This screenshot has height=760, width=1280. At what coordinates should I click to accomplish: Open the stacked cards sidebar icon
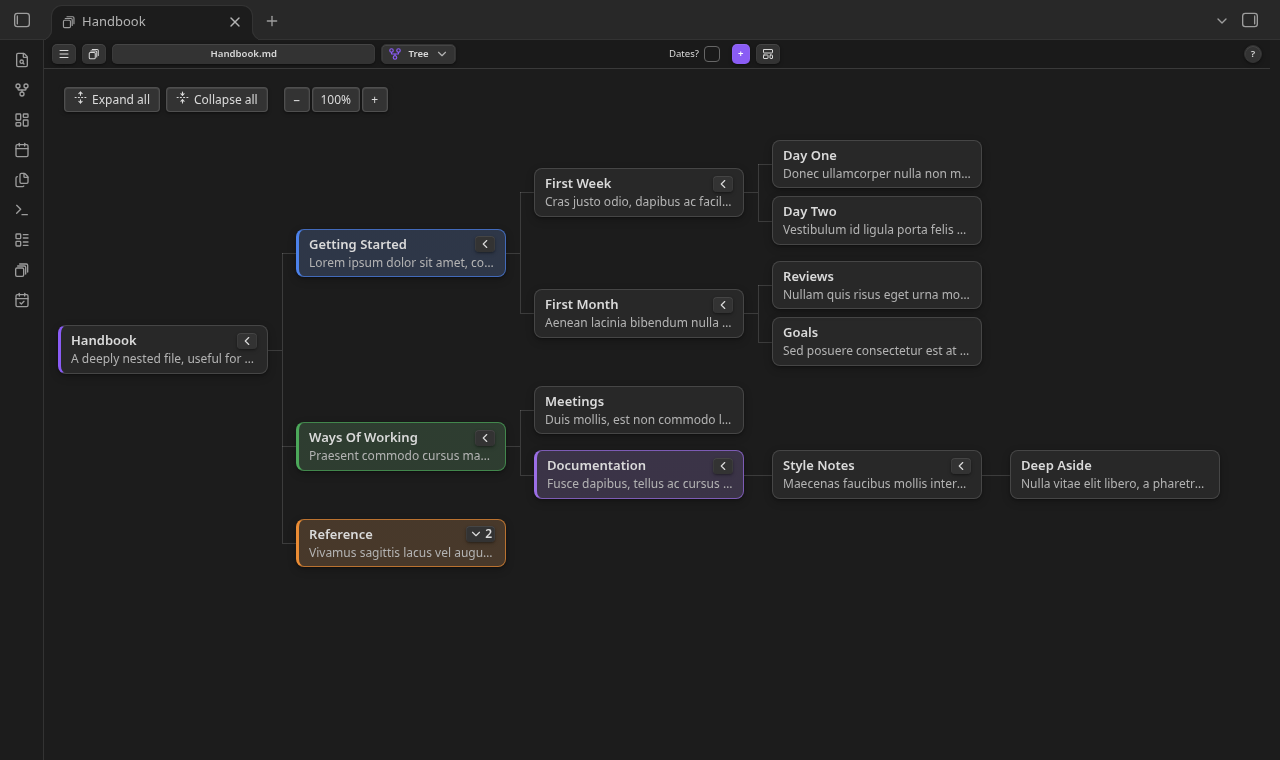[22, 270]
